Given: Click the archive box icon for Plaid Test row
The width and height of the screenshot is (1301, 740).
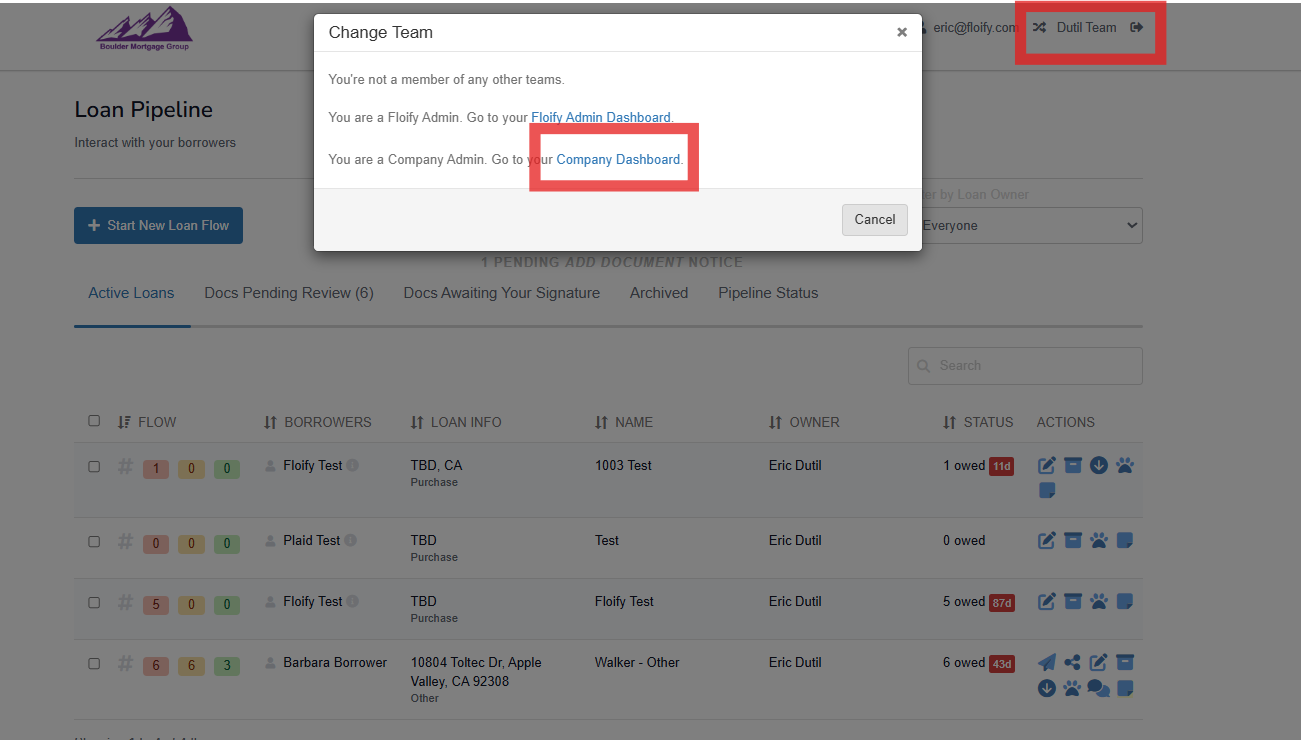Looking at the screenshot, I should [x=1072, y=541].
